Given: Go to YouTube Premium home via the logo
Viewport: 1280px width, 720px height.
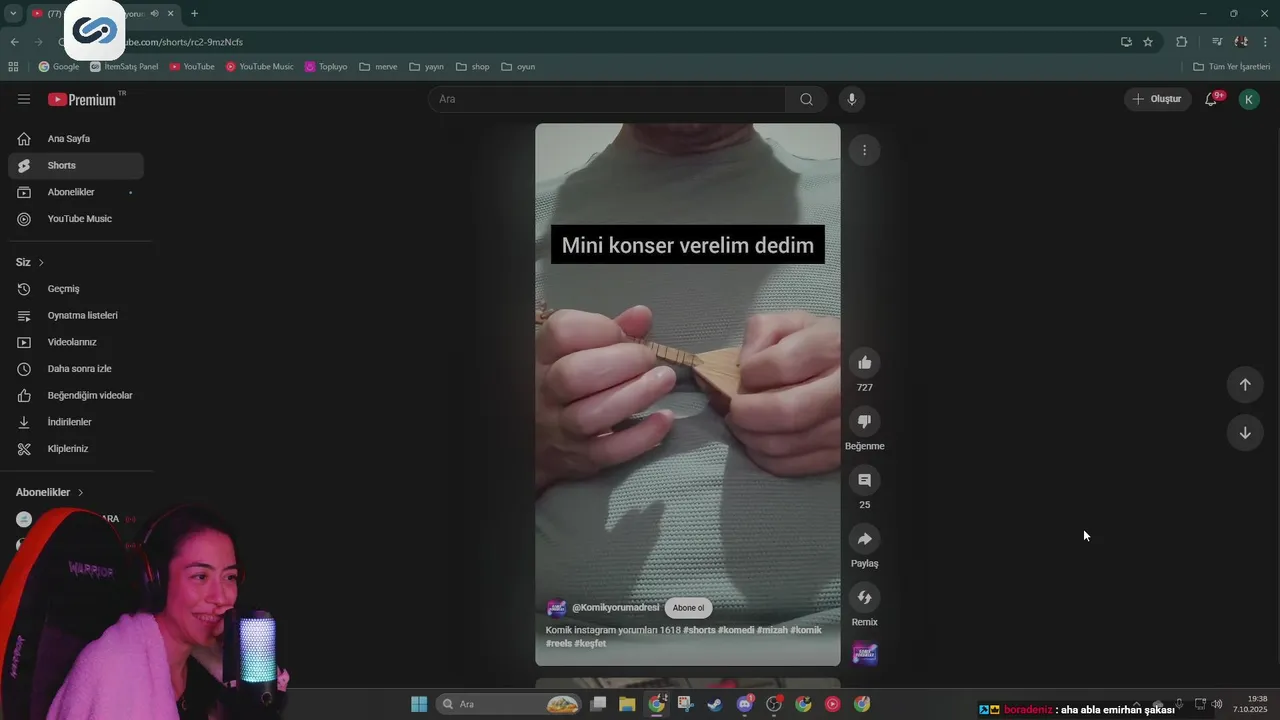Looking at the screenshot, I should [x=82, y=99].
